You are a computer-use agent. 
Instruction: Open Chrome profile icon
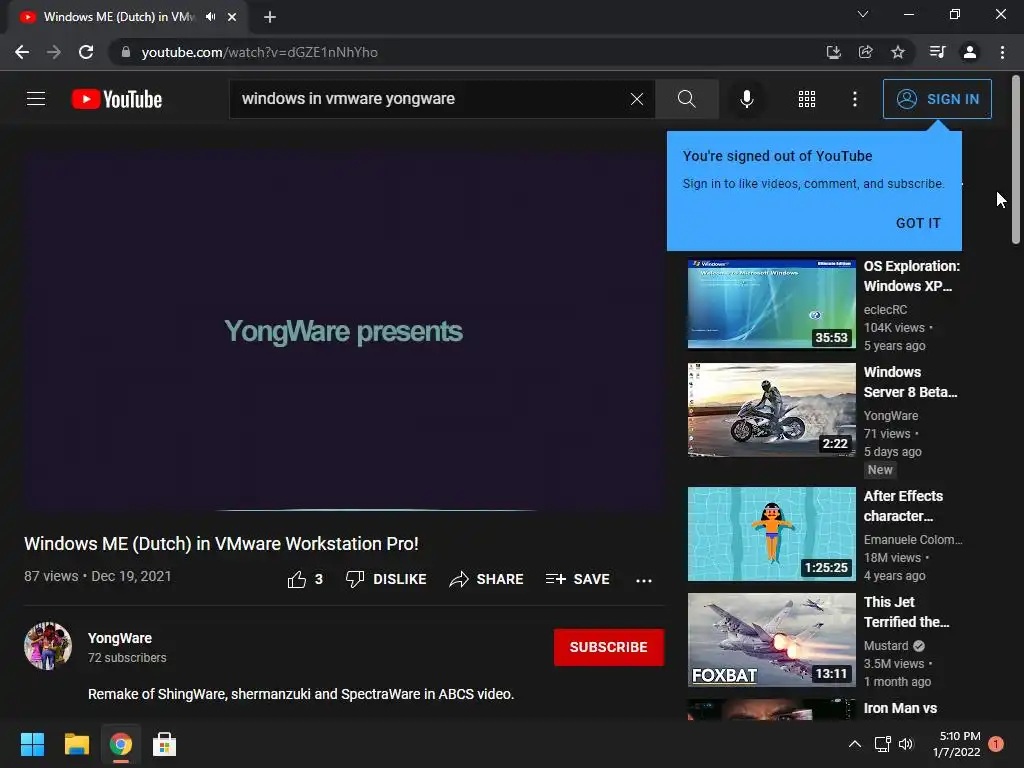pos(970,52)
